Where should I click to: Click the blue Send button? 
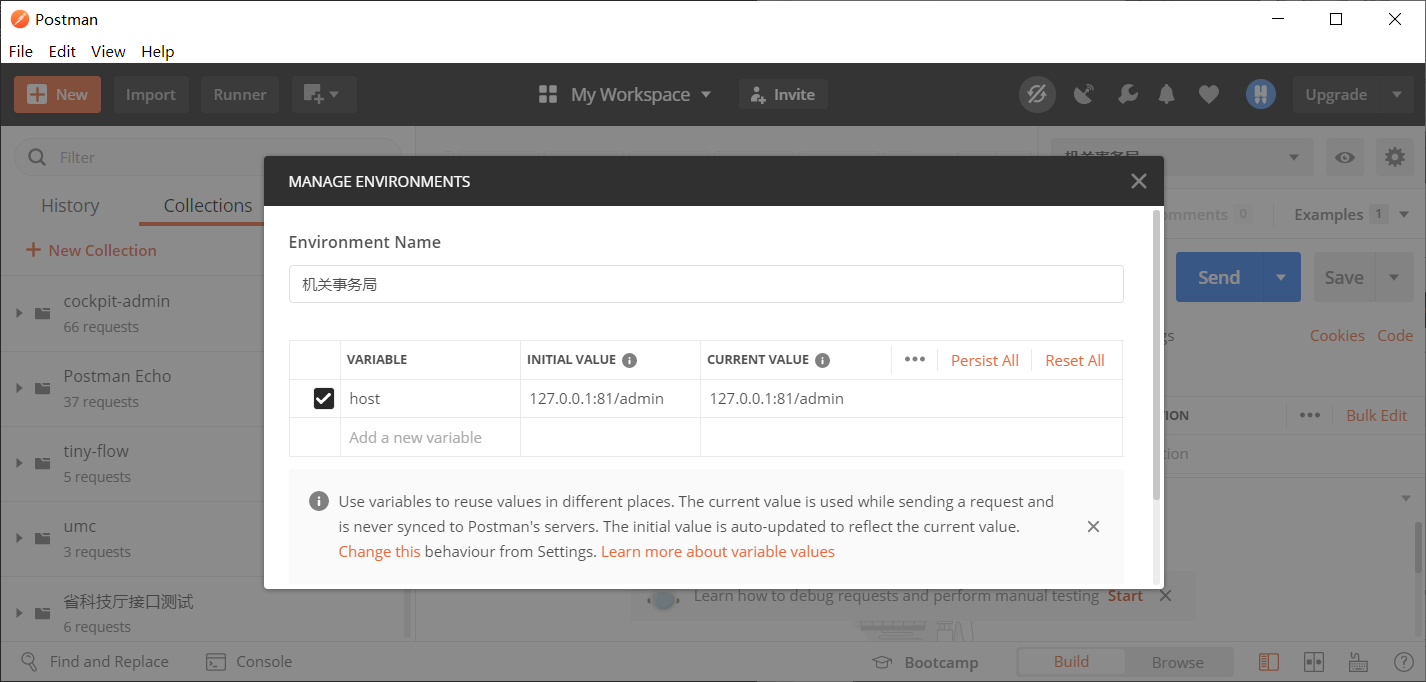point(1219,277)
